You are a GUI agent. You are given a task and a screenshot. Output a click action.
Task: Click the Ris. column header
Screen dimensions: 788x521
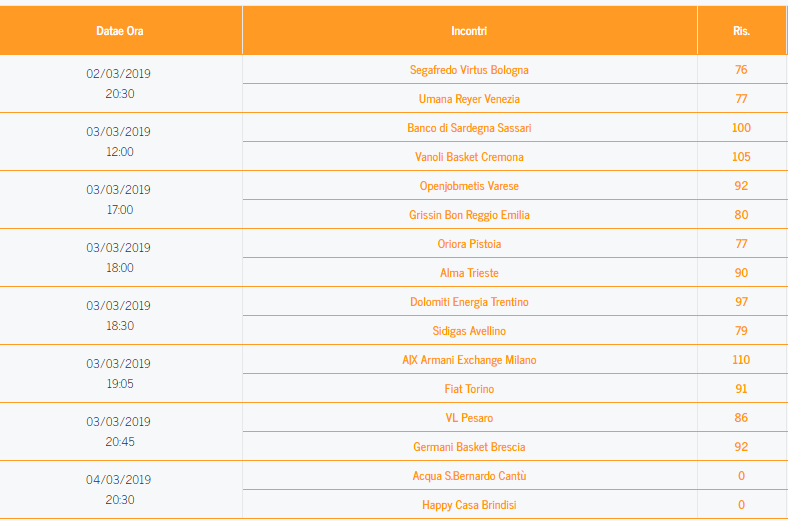[x=741, y=31]
